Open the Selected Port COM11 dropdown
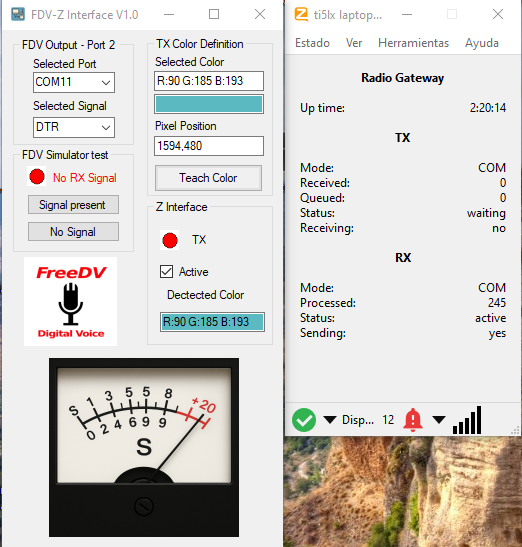The image size is (522, 547). point(74,82)
